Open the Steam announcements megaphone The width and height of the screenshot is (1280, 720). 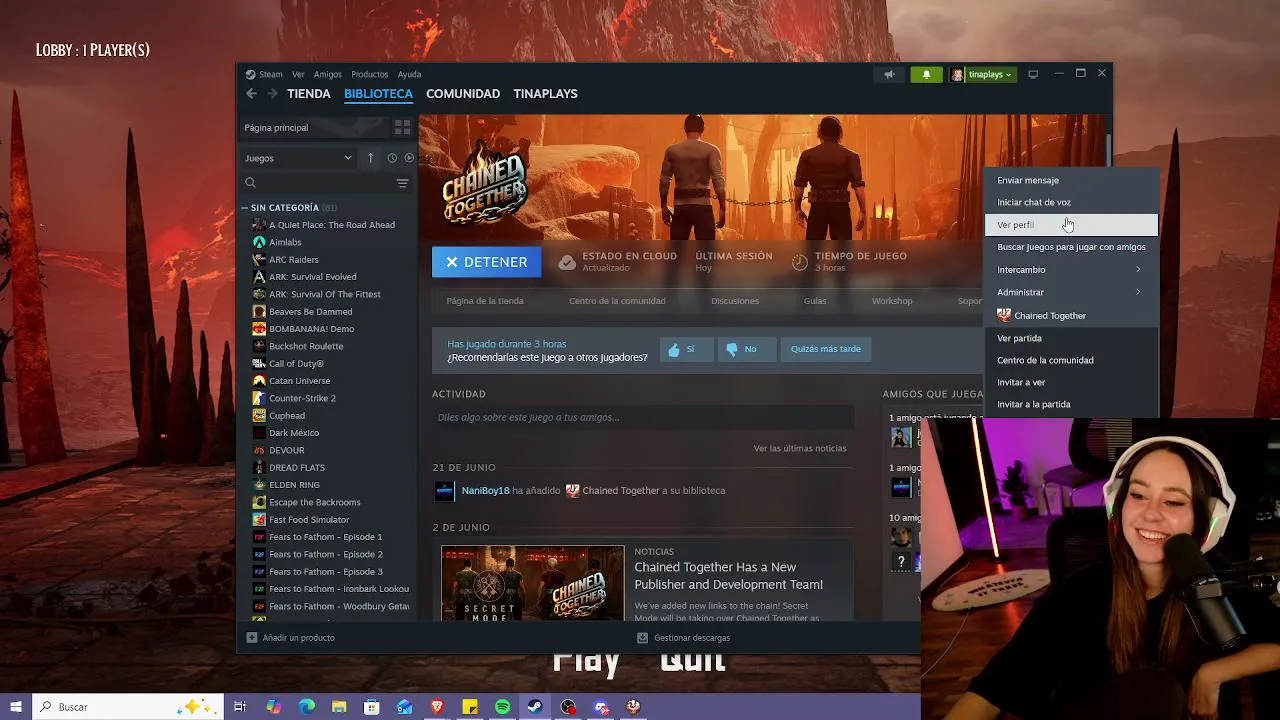889,74
